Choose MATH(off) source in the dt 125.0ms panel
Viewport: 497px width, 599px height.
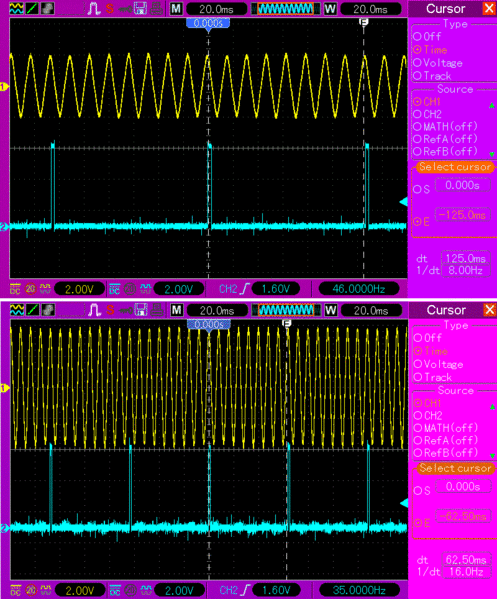tap(445, 126)
